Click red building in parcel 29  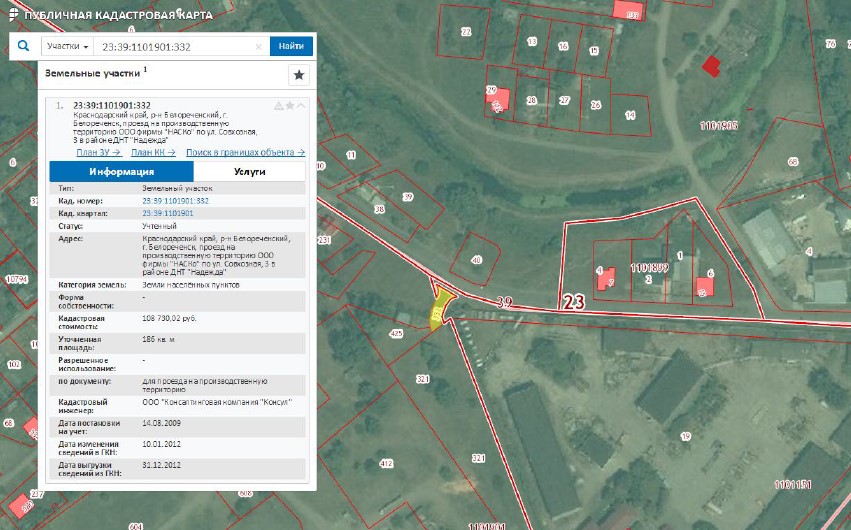click(499, 100)
